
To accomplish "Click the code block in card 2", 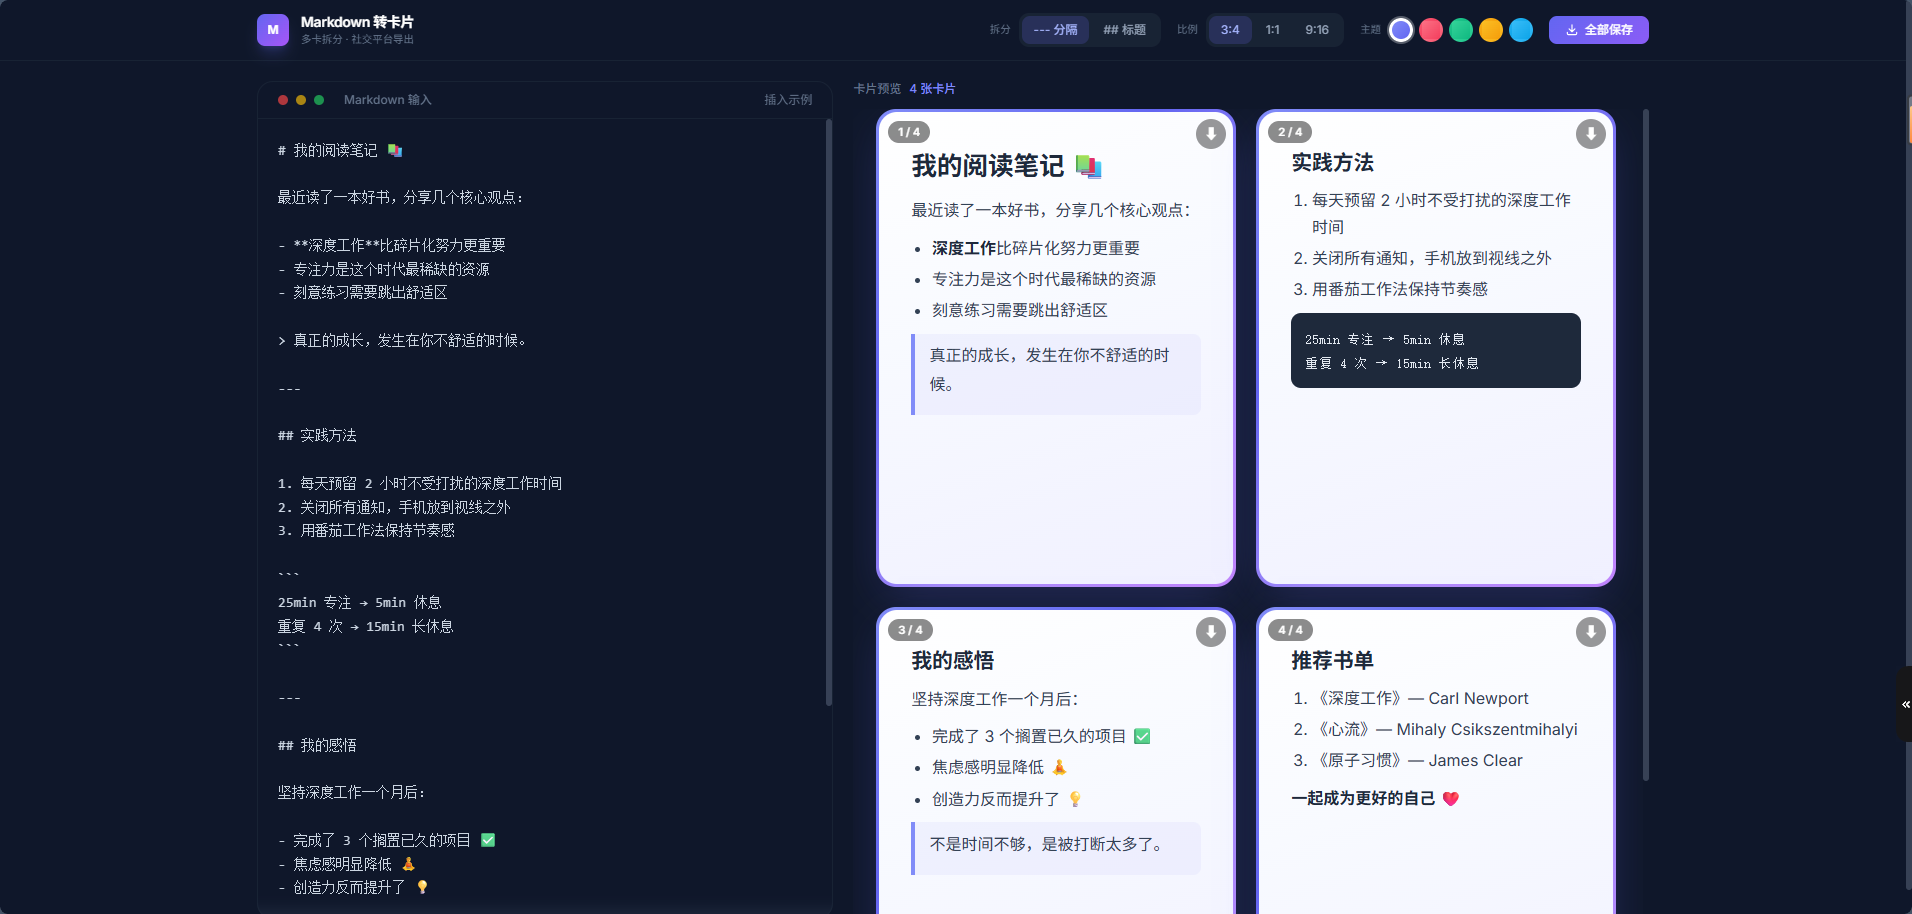I will point(1435,350).
